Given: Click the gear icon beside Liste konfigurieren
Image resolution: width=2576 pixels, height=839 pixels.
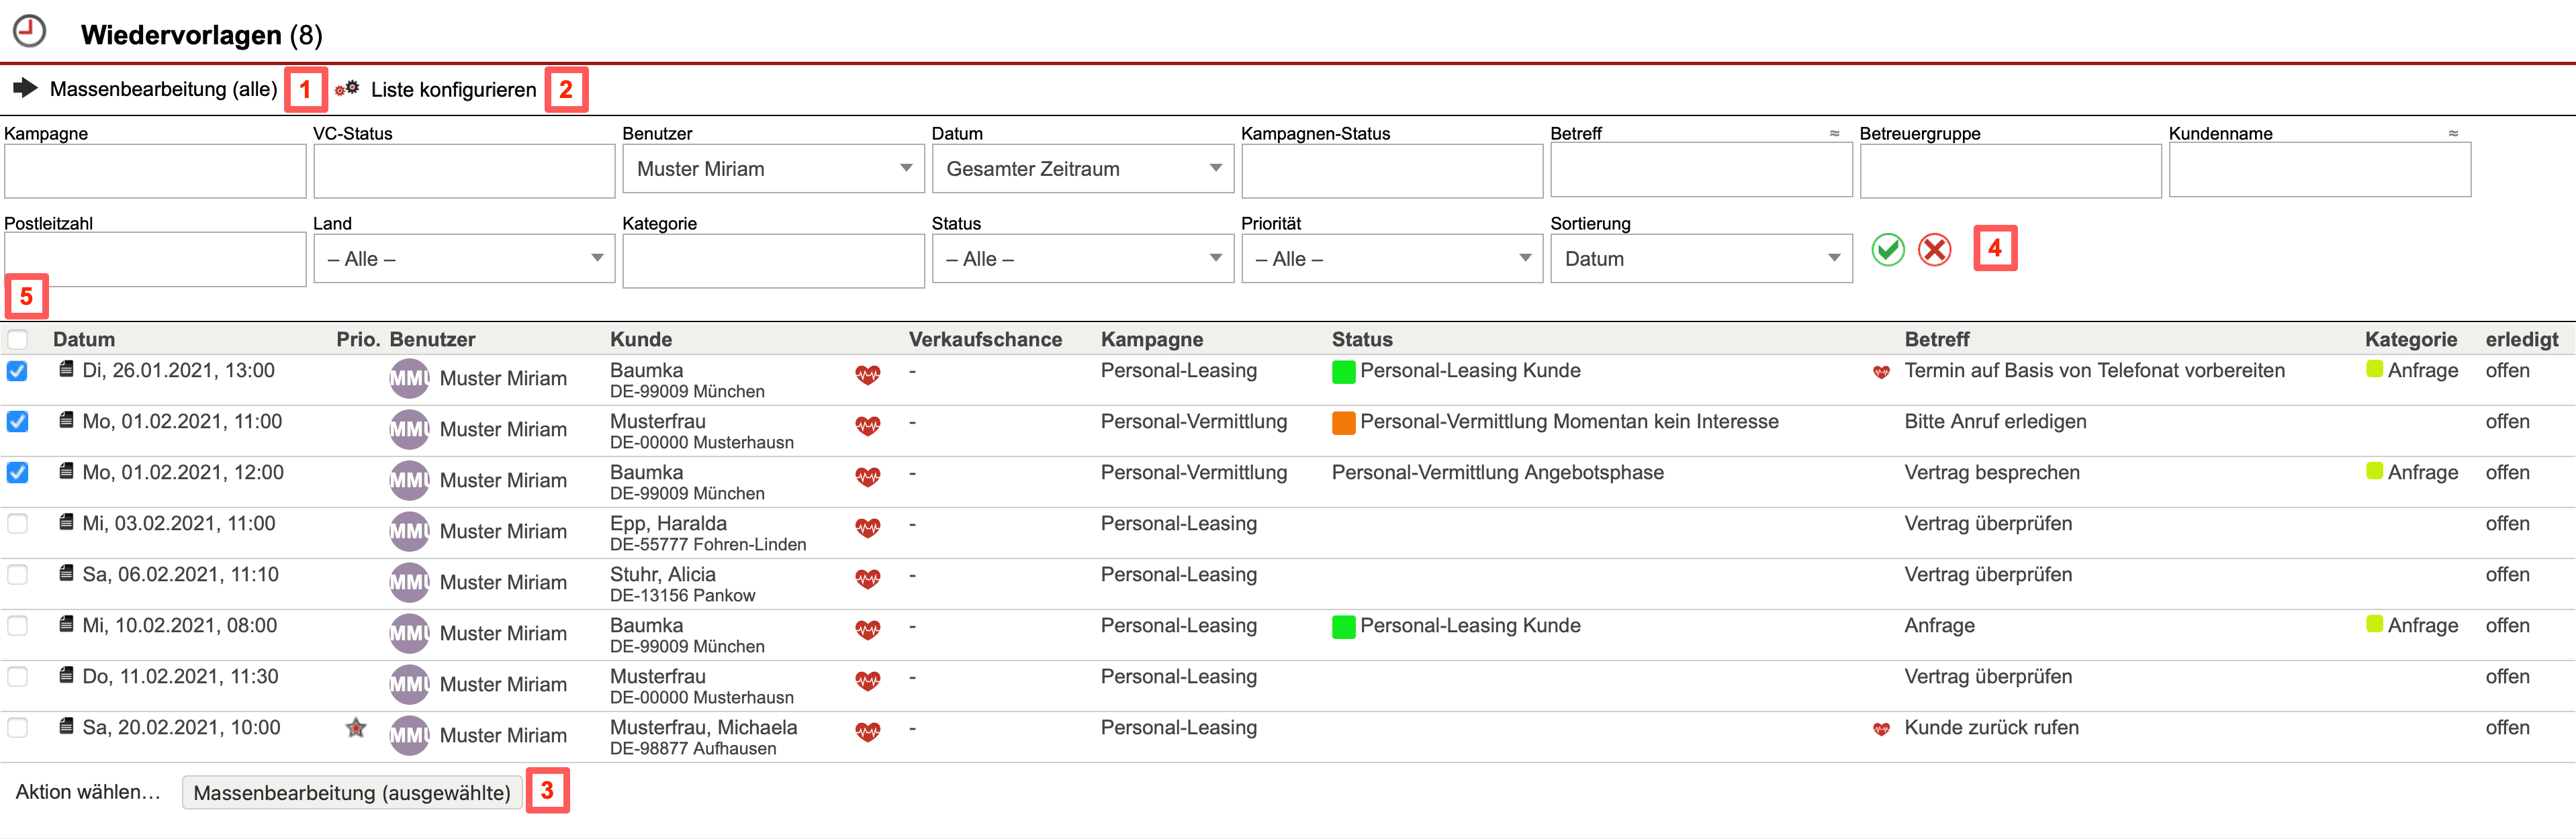Looking at the screenshot, I should click(x=347, y=89).
